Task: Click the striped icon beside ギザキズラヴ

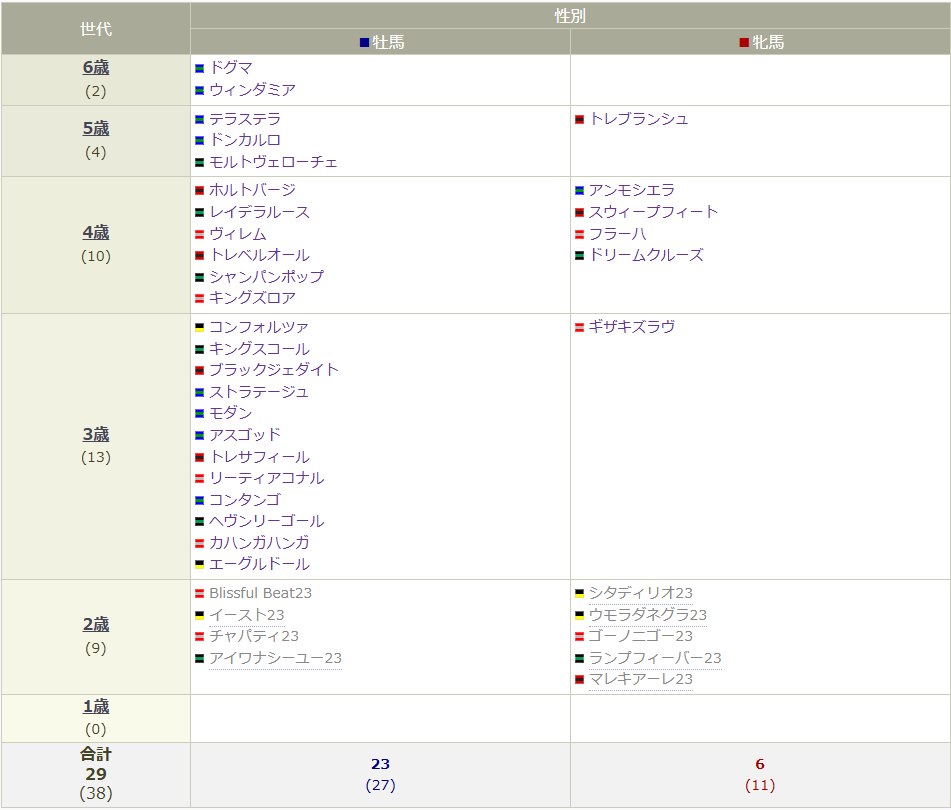Action: click(580, 327)
